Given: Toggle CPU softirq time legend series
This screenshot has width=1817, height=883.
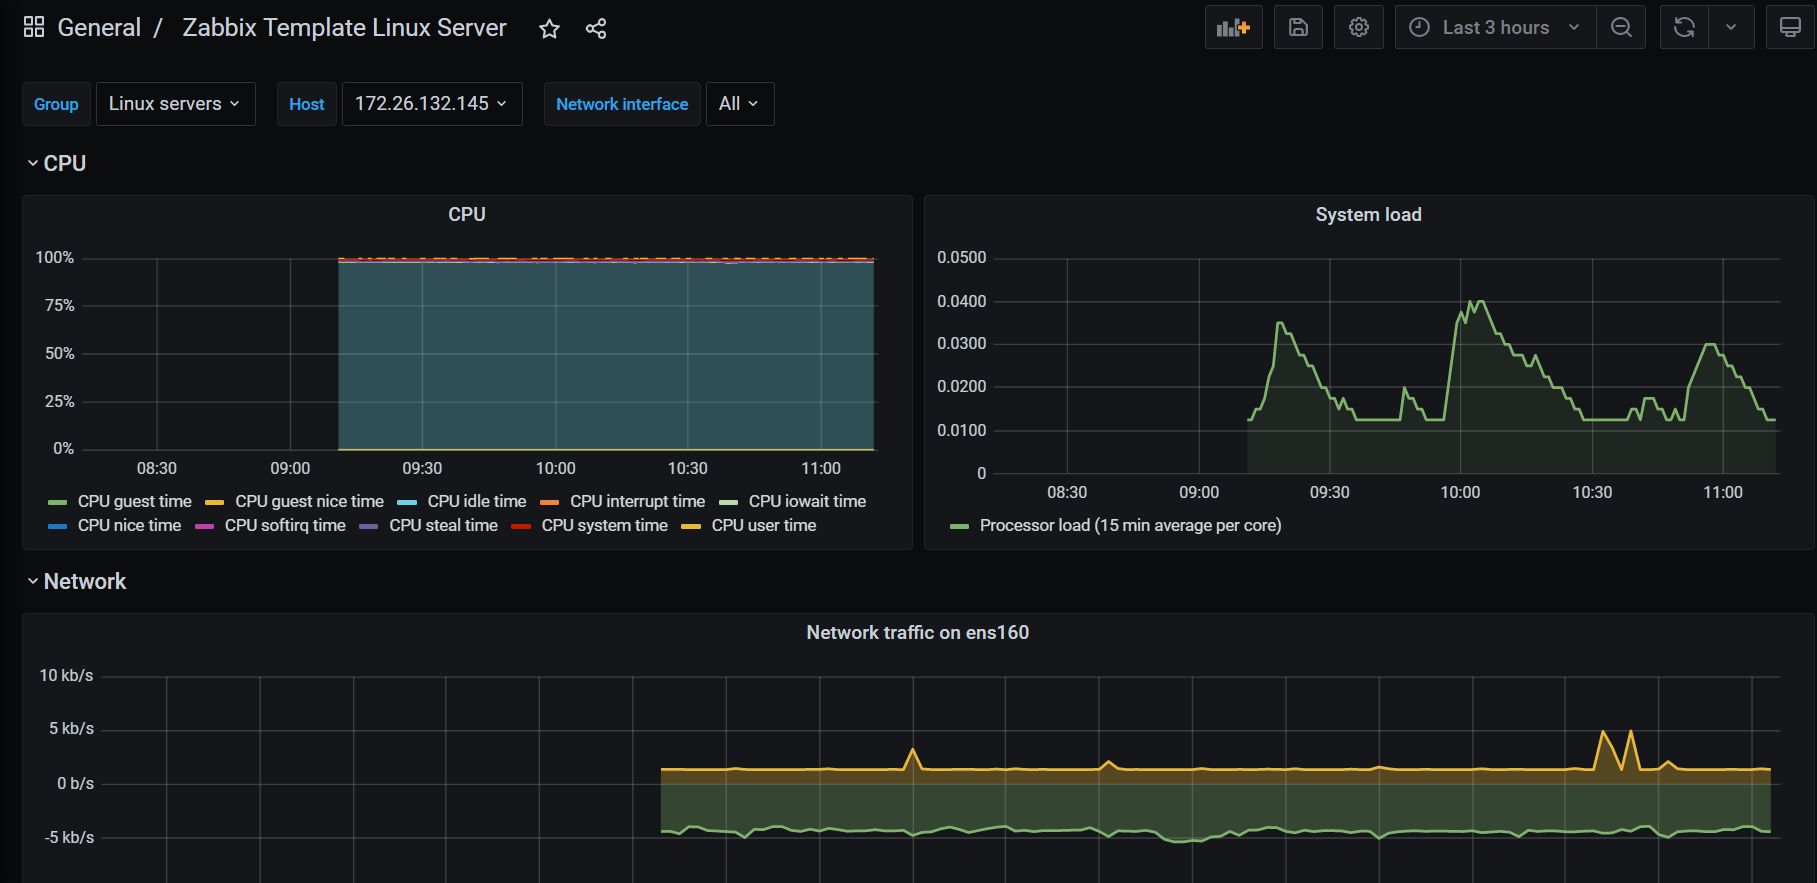Looking at the screenshot, I should pyautogui.click(x=285, y=525).
